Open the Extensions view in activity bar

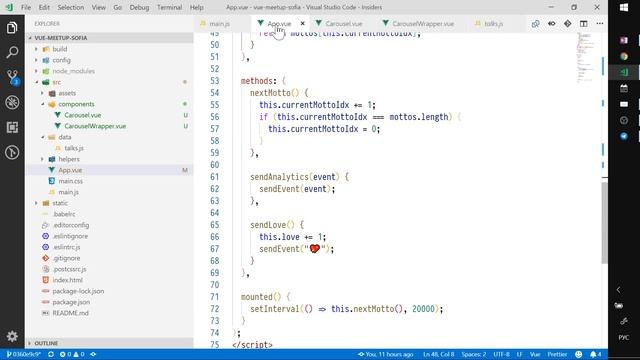[12, 127]
